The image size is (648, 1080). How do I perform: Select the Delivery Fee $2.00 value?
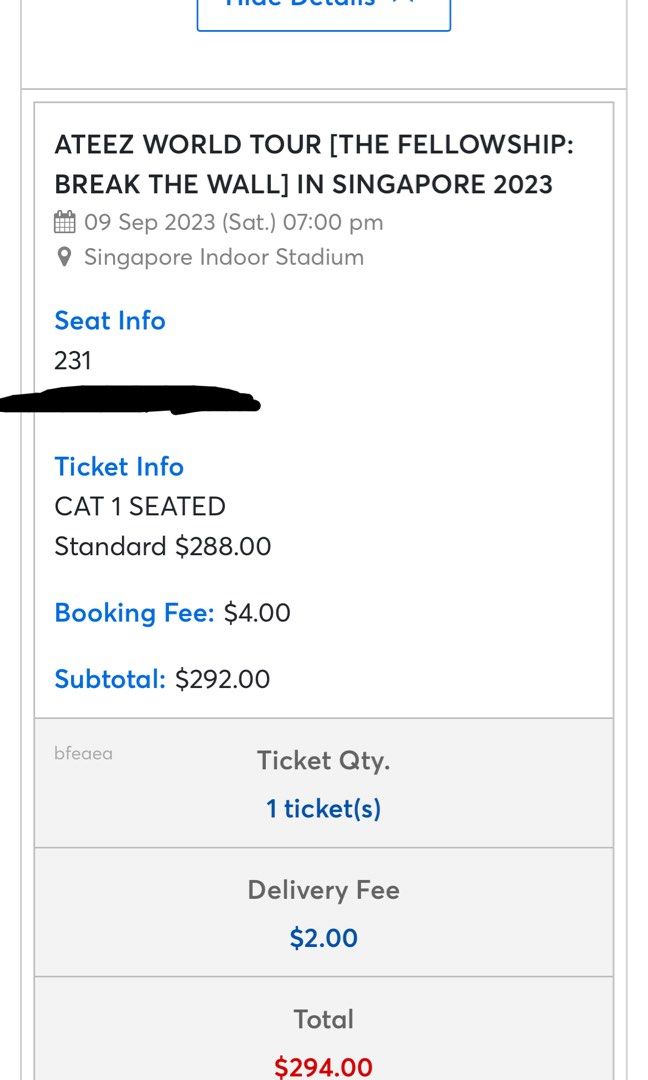323,938
